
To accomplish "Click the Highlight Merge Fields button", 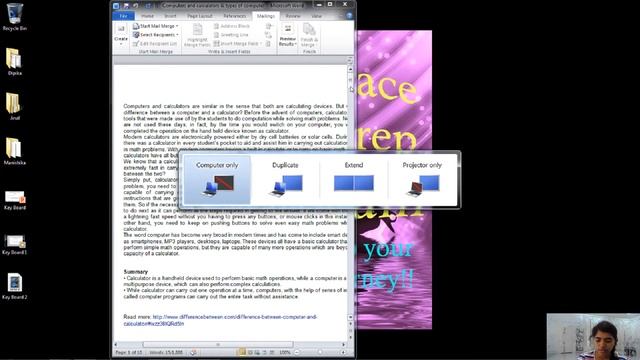I will (x=197, y=35).
